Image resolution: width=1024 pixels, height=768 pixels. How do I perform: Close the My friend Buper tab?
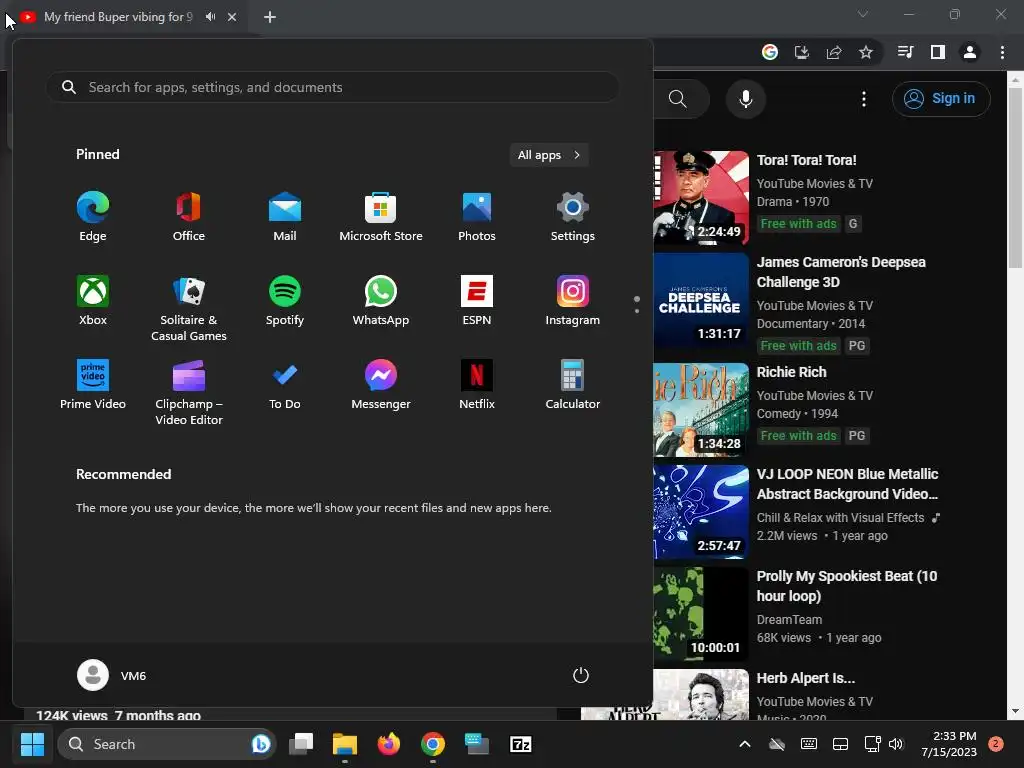coord(232,17)
